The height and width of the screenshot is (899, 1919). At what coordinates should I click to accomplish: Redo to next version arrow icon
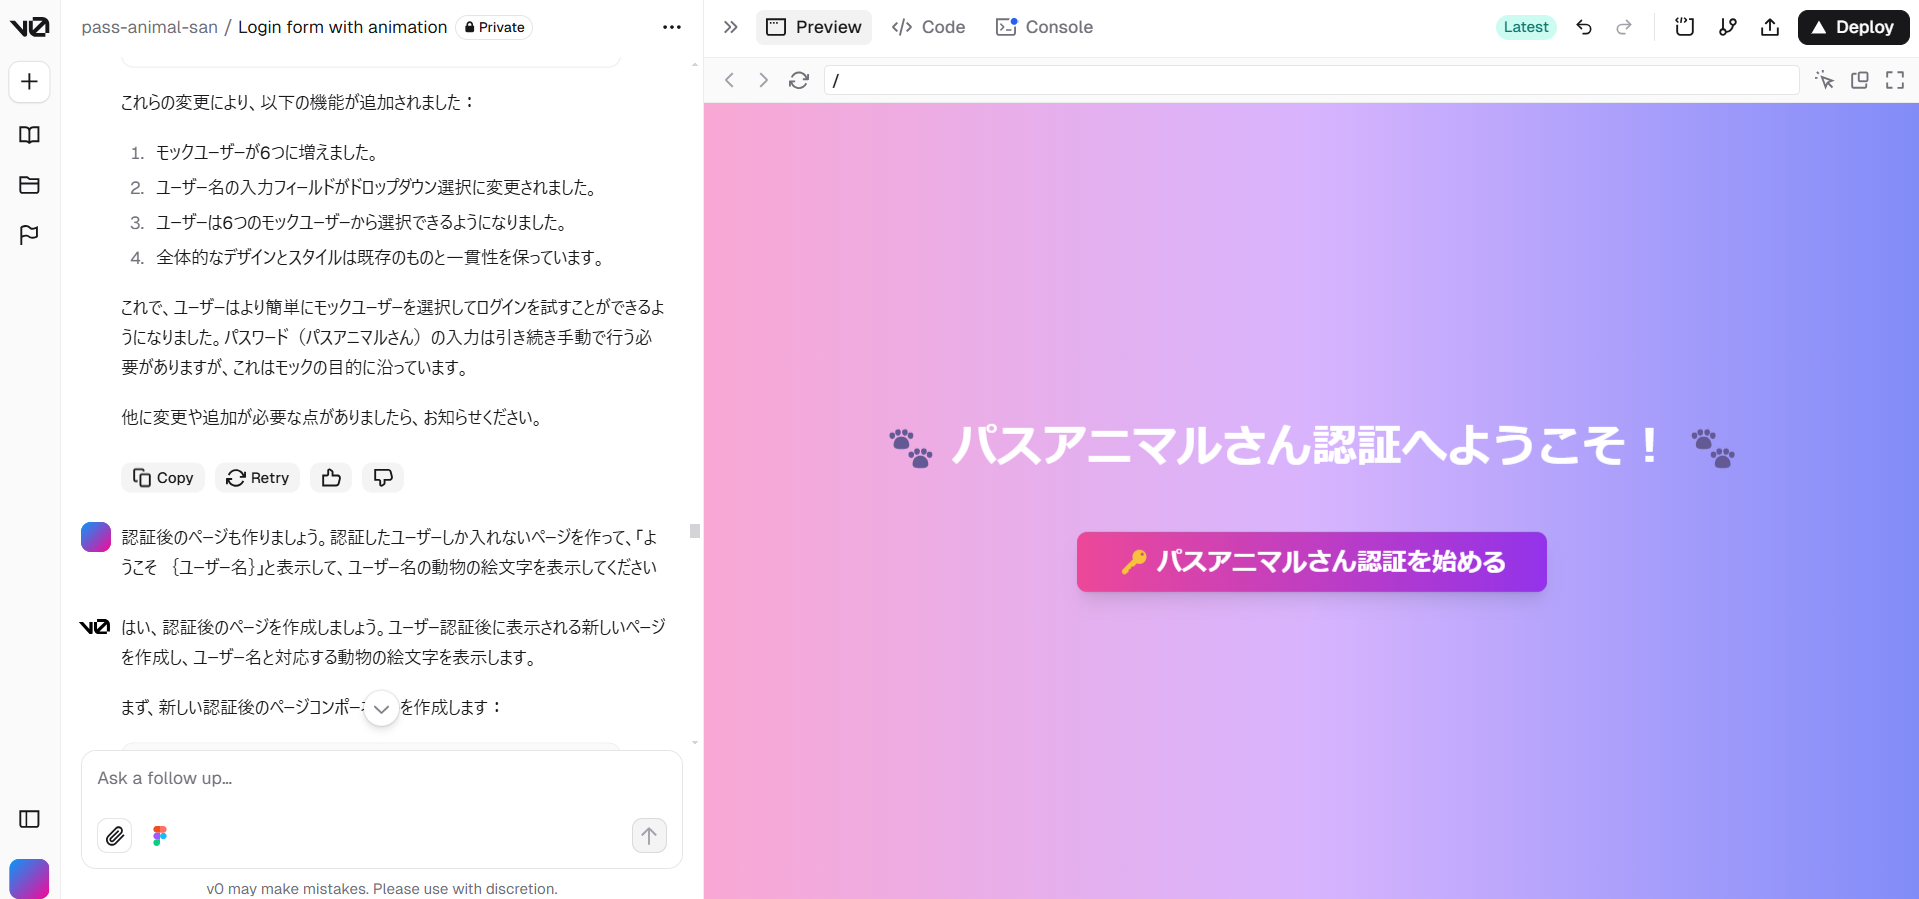tap(1624, 27)
